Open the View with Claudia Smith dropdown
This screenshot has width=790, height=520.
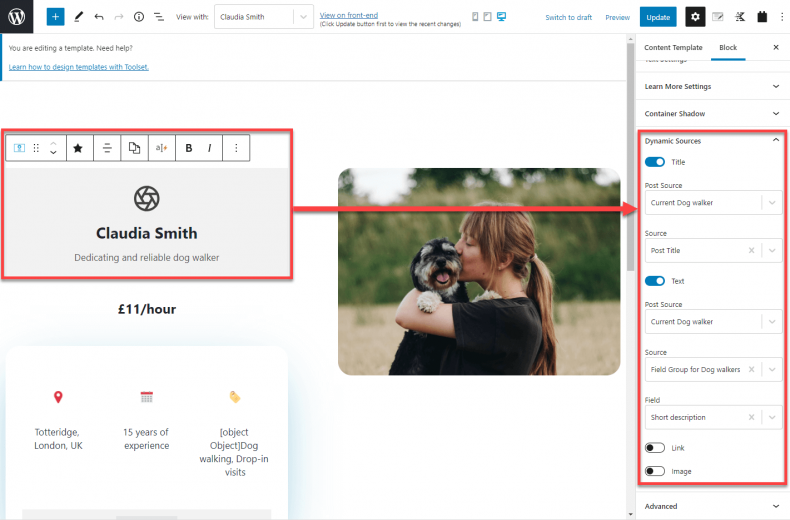(x=264, y=17)
